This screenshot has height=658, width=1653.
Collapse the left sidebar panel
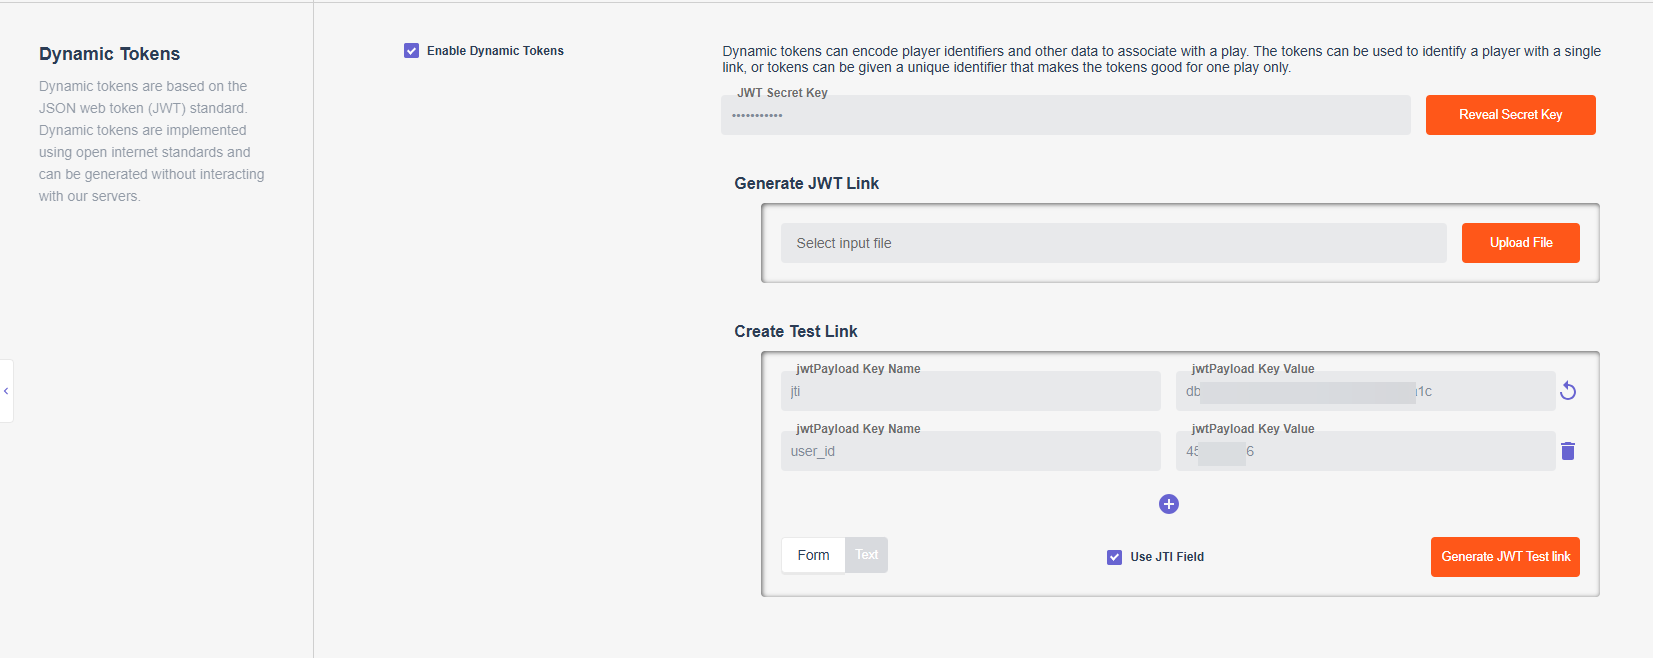[x=6, y=391]
